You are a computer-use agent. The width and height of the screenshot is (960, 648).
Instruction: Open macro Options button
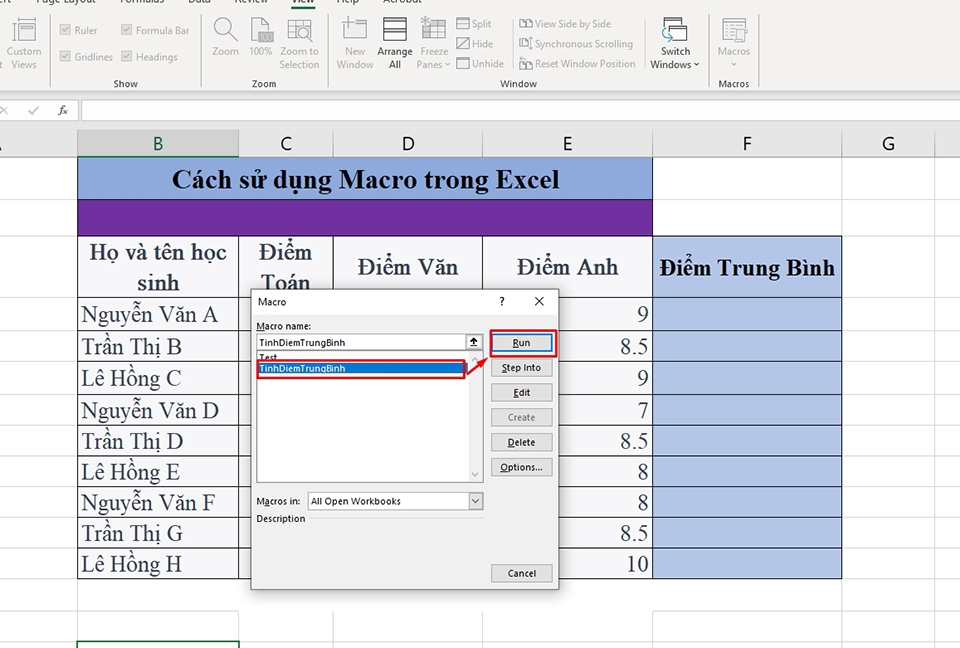[522, 467]
